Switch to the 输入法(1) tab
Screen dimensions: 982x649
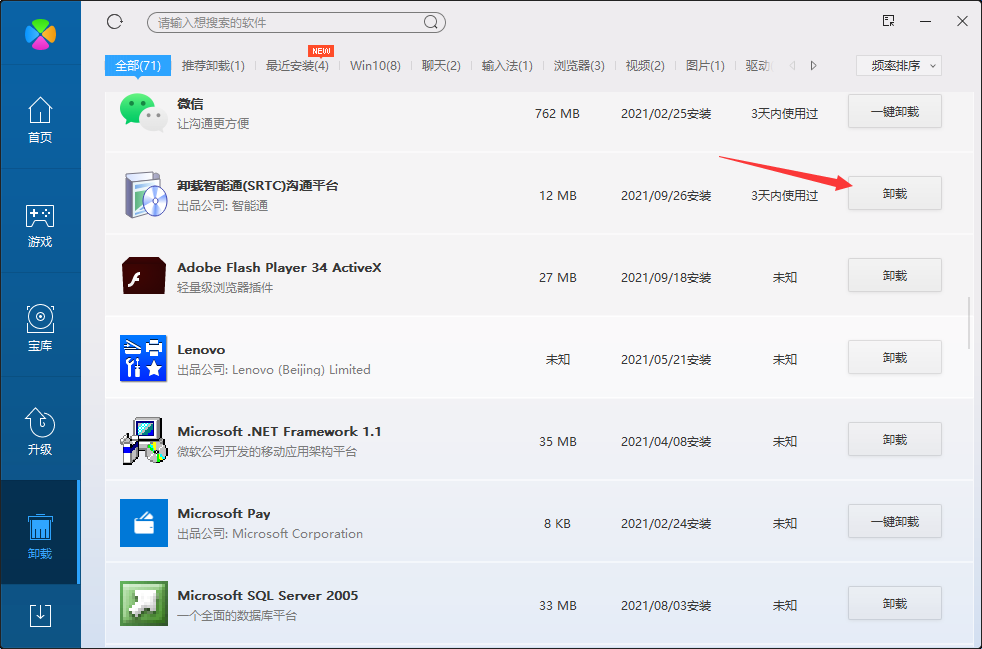(507, 65)
